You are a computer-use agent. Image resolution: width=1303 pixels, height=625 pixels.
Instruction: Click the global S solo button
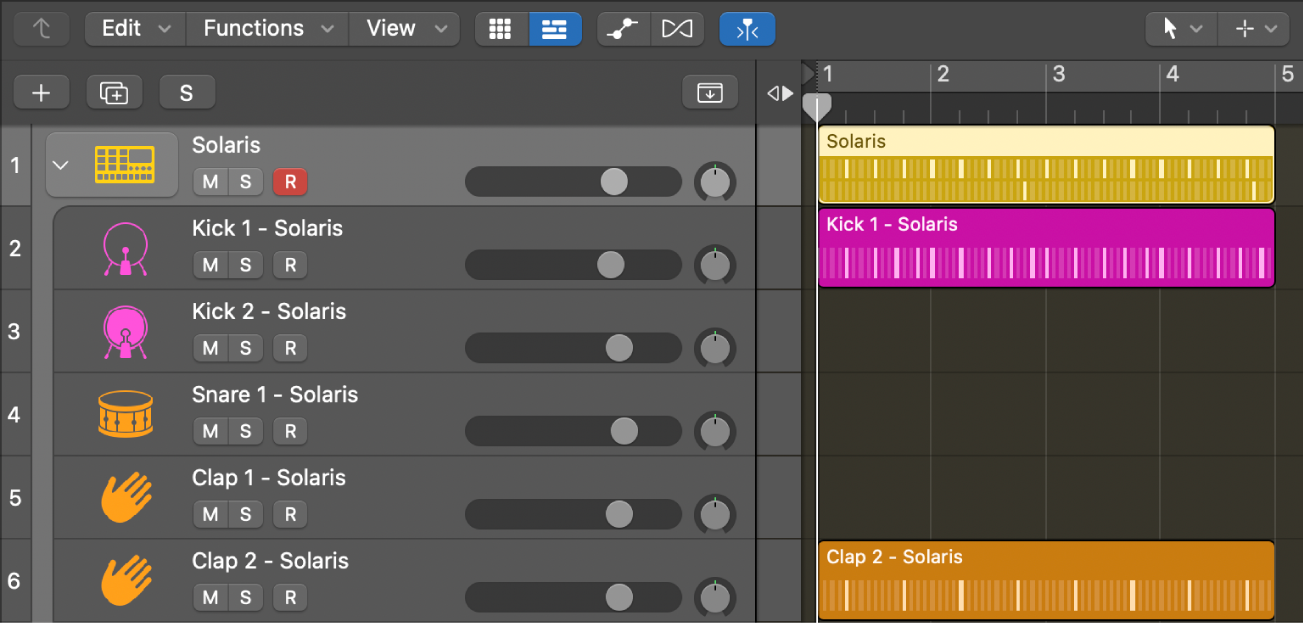tap(187, 92)
